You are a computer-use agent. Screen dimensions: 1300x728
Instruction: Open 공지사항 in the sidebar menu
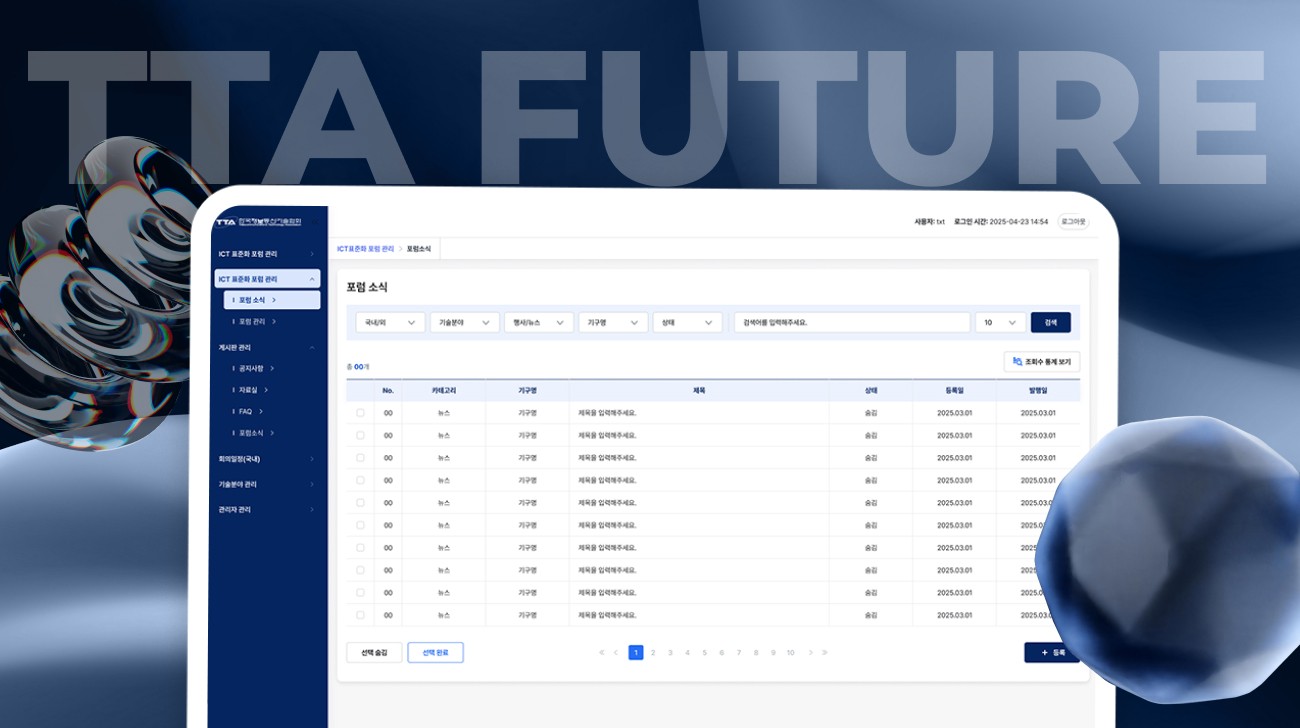[252, 368]
